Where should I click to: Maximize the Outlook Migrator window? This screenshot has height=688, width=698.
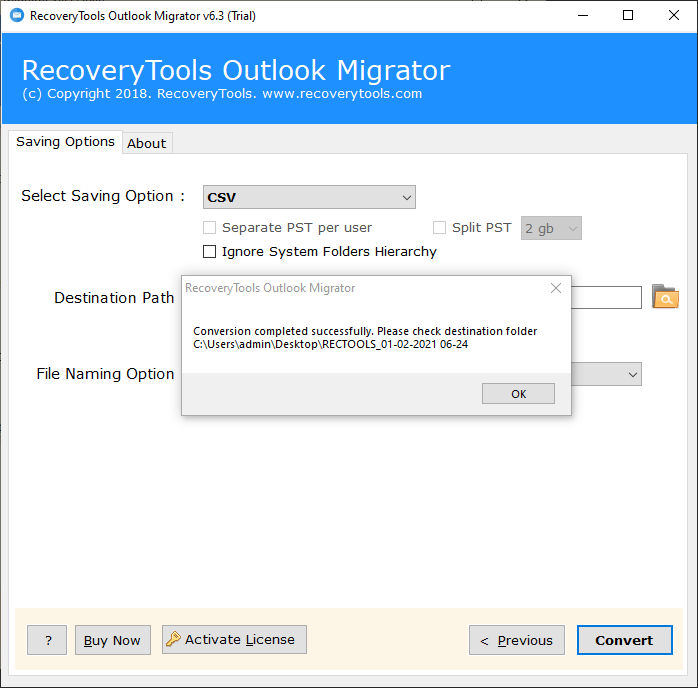tap(628, 16)
